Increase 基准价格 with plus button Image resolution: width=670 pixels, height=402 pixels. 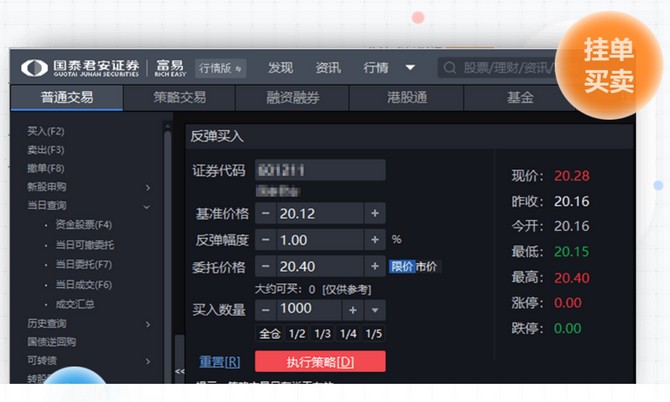click(375, 213)
